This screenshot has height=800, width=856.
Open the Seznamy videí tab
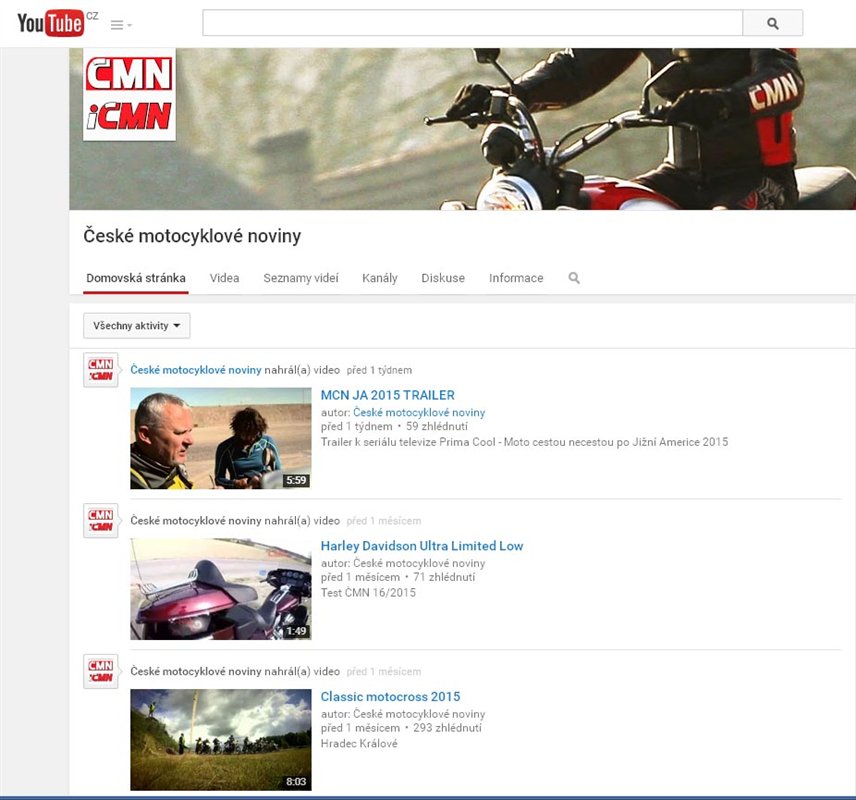301,278
